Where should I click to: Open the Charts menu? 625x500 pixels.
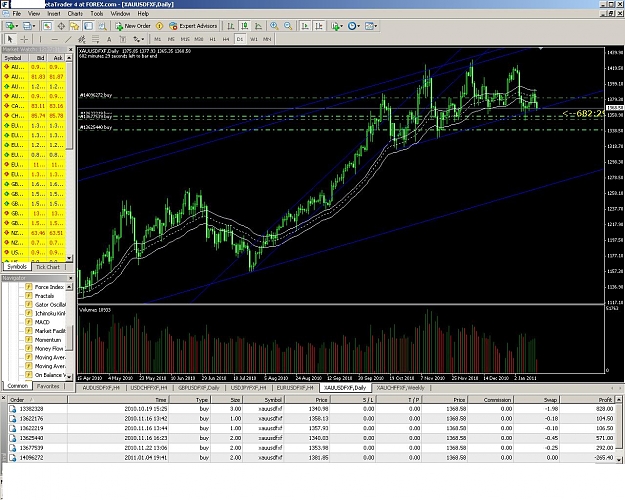pyautogui.click(x=75, y=14)
